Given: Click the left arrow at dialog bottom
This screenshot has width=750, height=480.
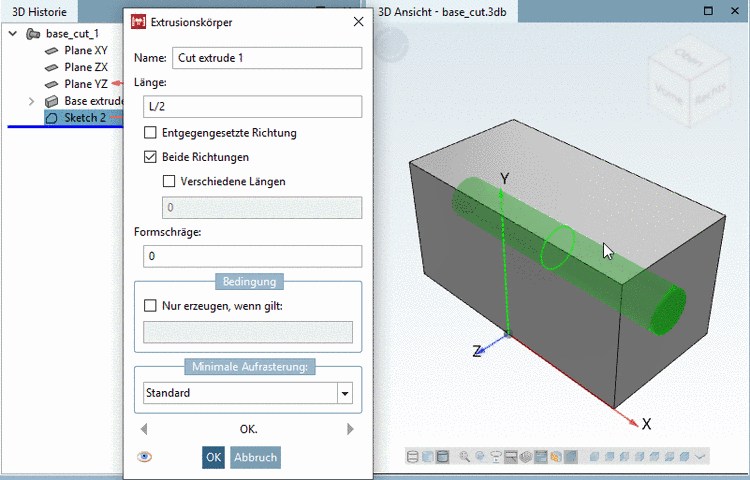Looking at the screenshot, I should [144, 429].
